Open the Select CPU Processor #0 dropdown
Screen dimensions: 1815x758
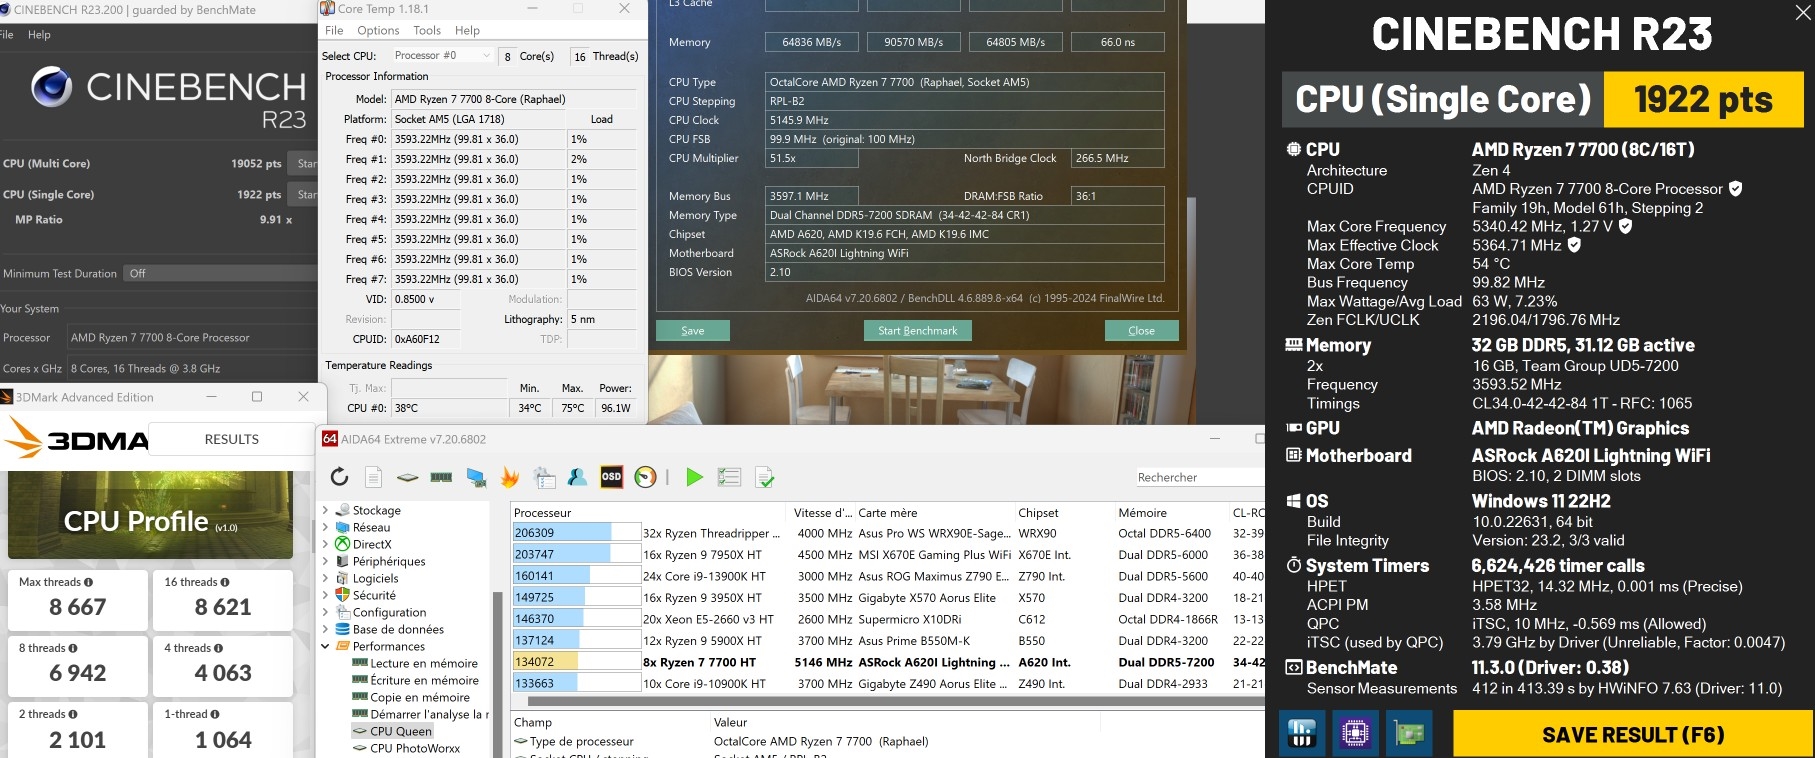pos(441,56)
